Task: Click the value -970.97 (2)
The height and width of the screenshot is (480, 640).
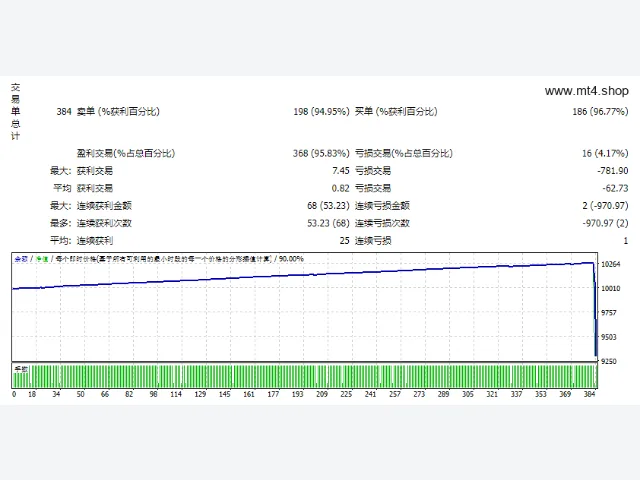Action: point(605,223)
